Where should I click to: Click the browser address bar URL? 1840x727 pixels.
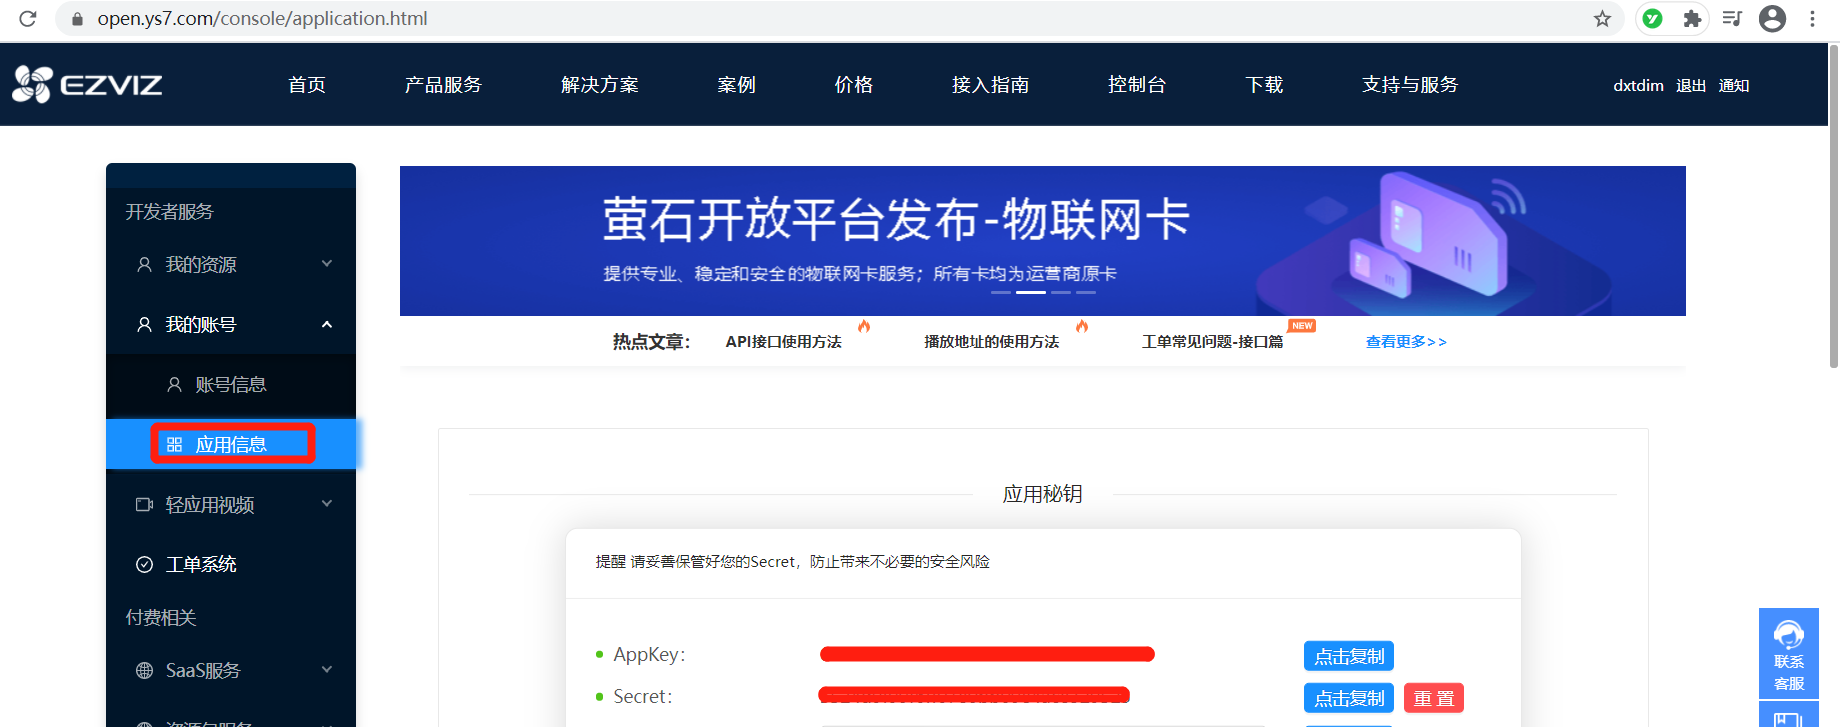pos(262,19)
